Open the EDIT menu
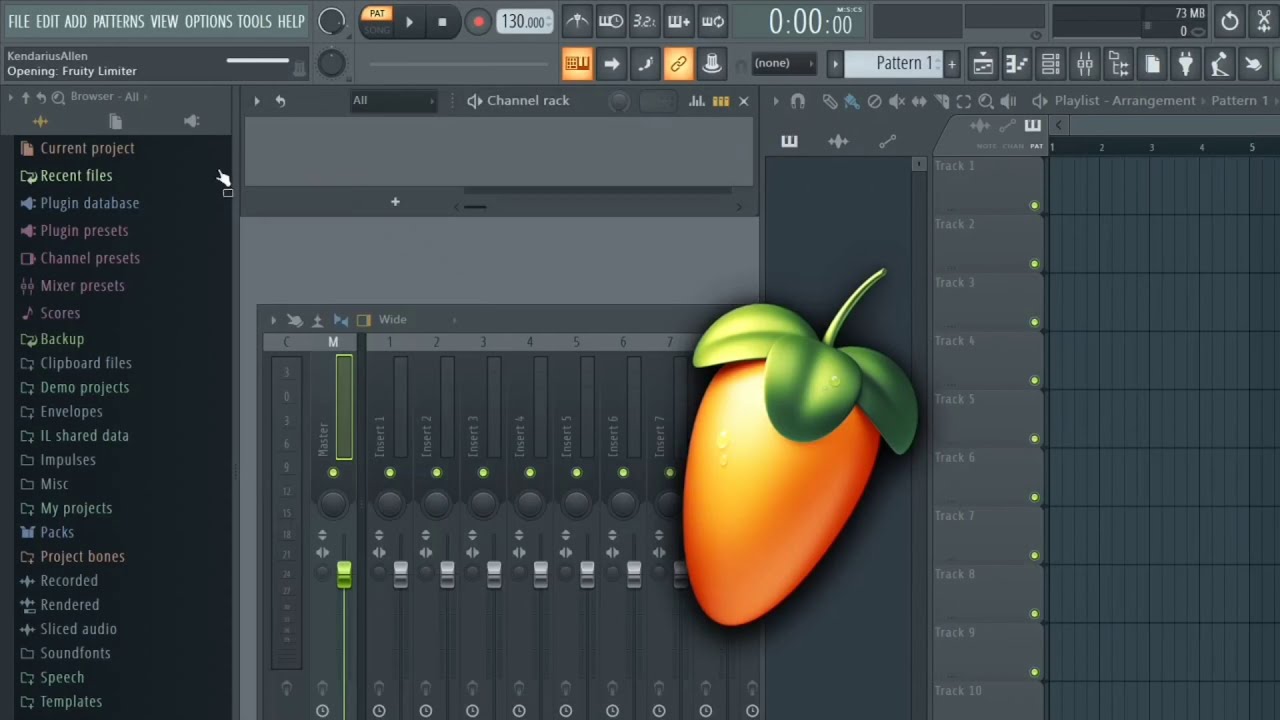The height and width of the screenshot is (720, 1280). point(47,21)
